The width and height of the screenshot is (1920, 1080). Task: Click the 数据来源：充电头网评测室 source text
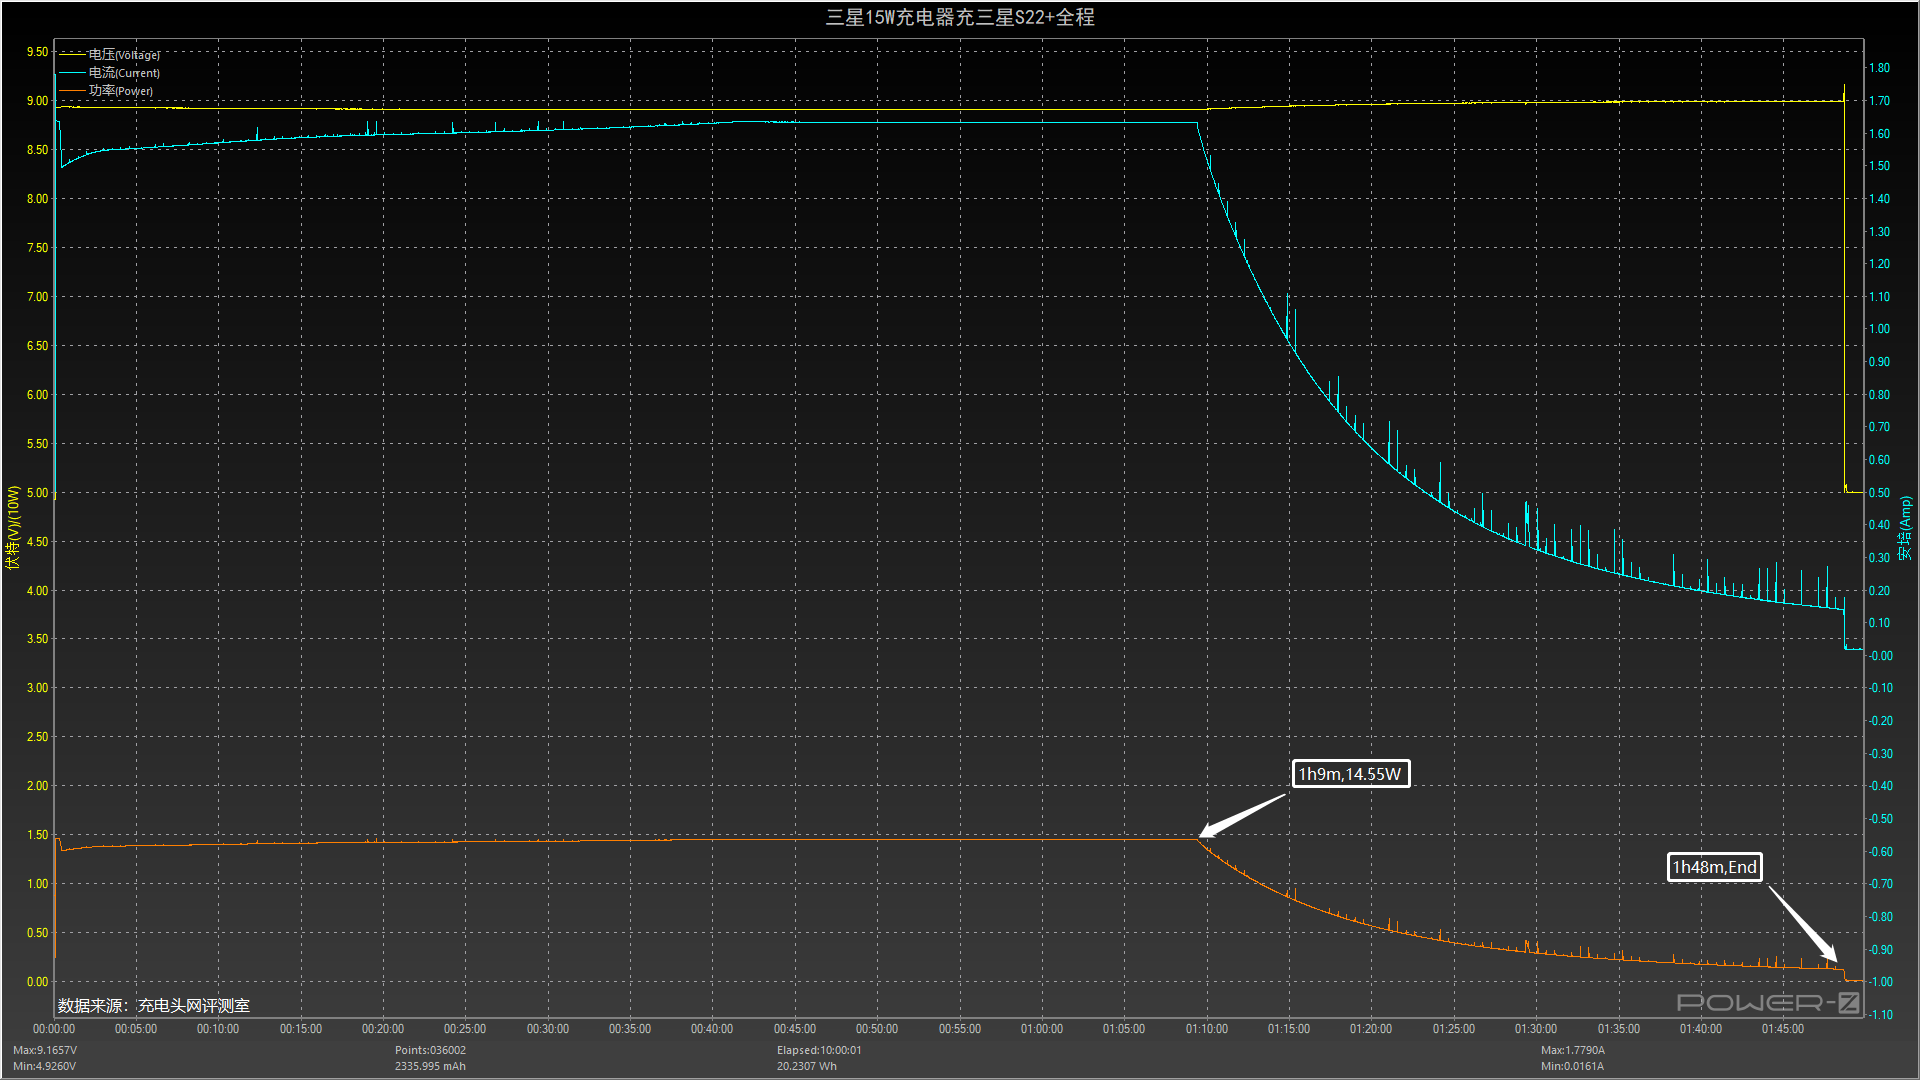[x=154, y=1006]
